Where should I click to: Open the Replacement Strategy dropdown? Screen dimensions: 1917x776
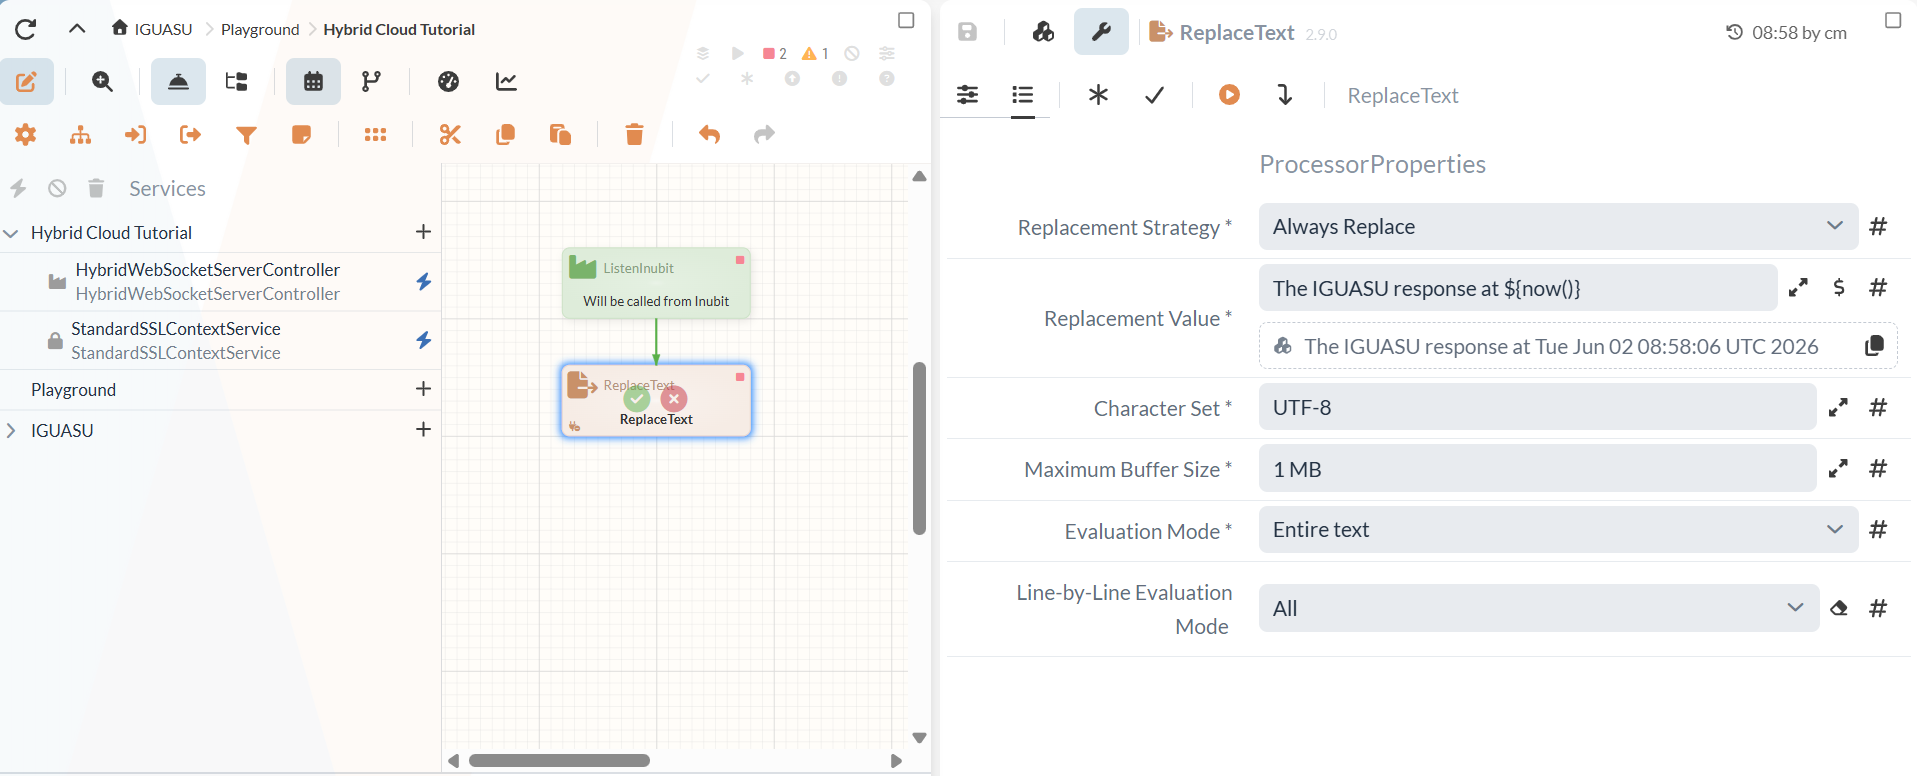point(1558,227)
